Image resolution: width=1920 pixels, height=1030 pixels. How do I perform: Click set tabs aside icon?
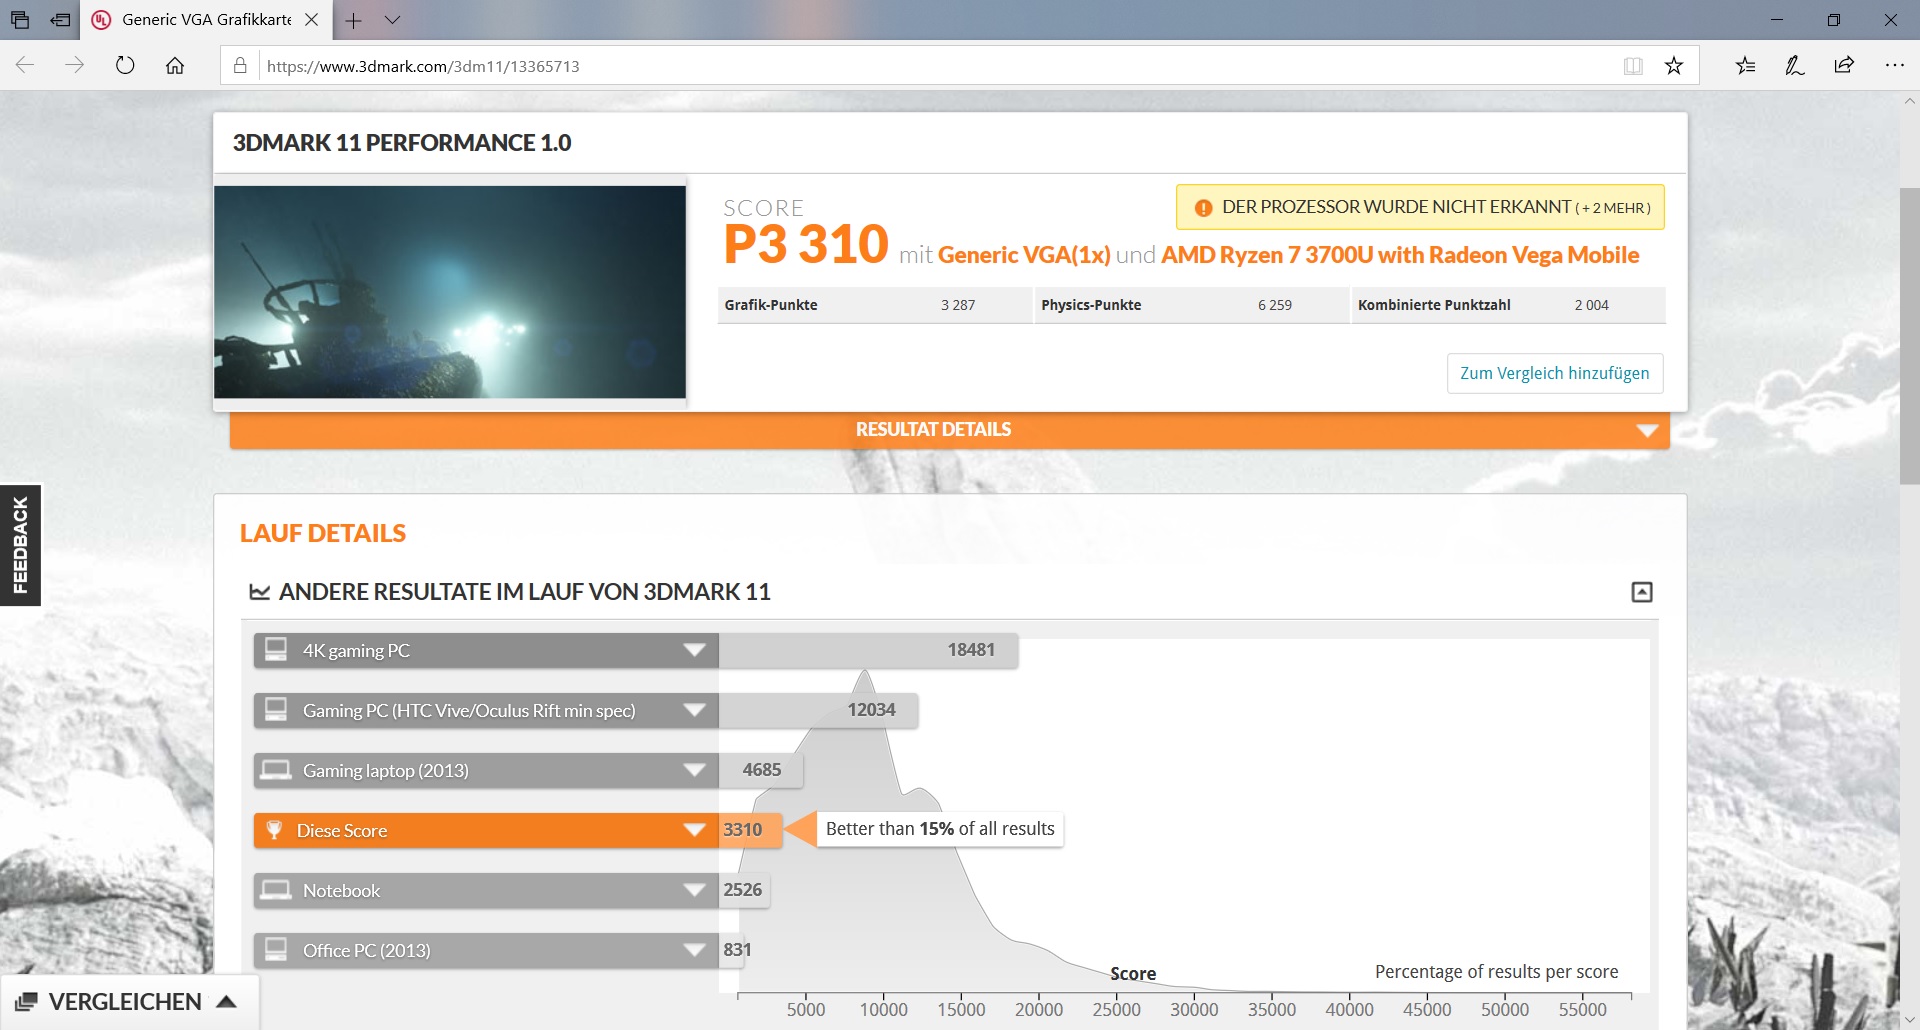coord(61,20)
